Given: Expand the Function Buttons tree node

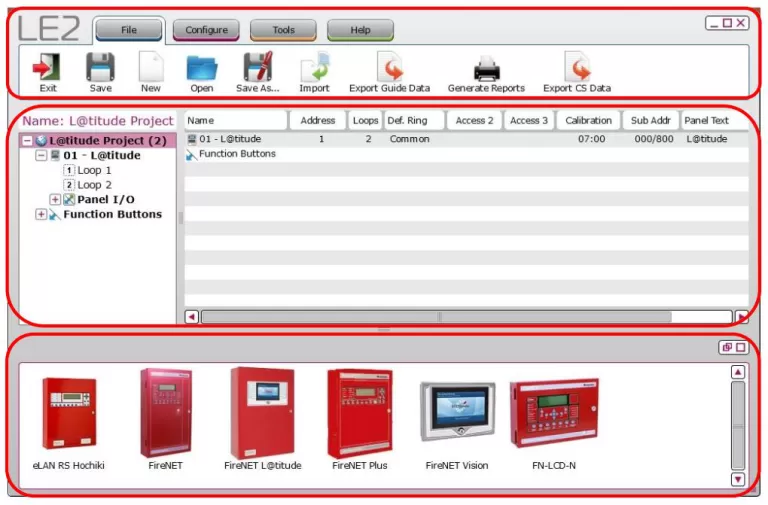Looking at the screenshot, I should 41,214.
